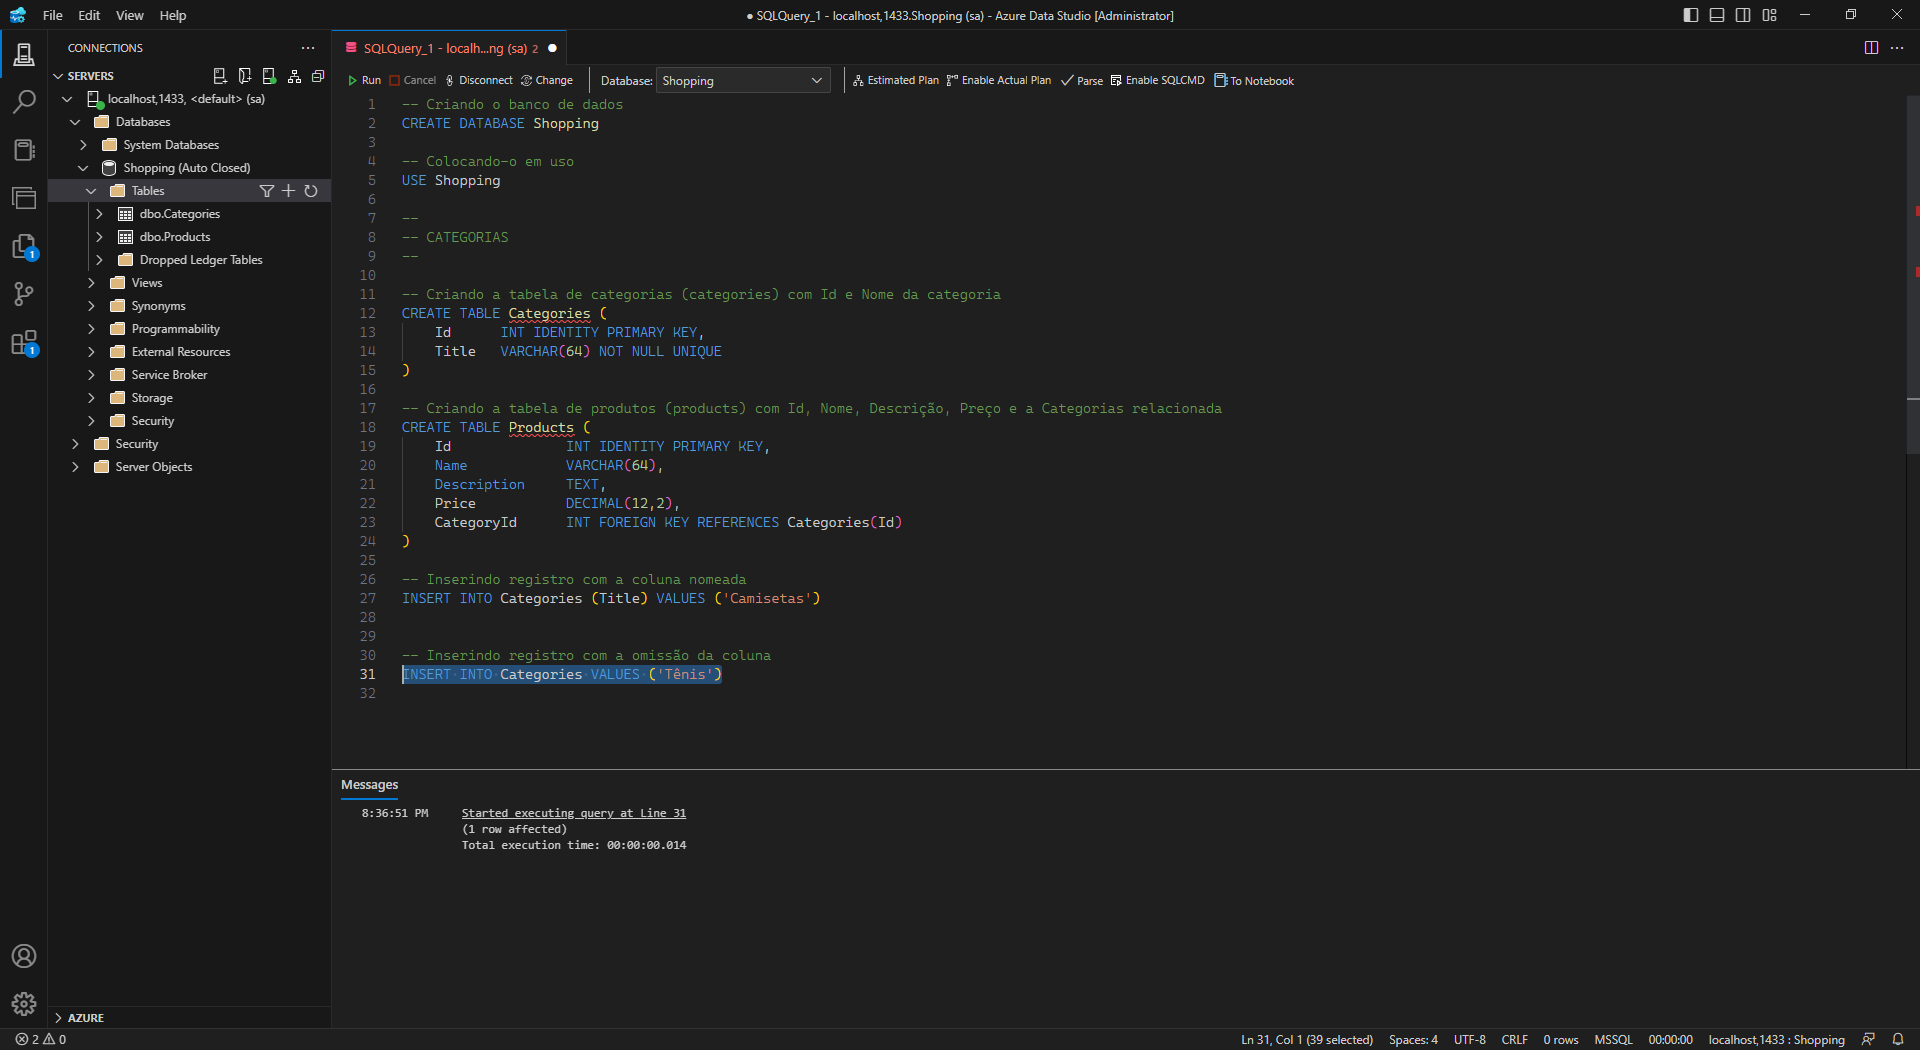Image resolution: width=1920 pixels, height=1050 pixels.
Task: Expand the Views folder
Action: [91, 283]
